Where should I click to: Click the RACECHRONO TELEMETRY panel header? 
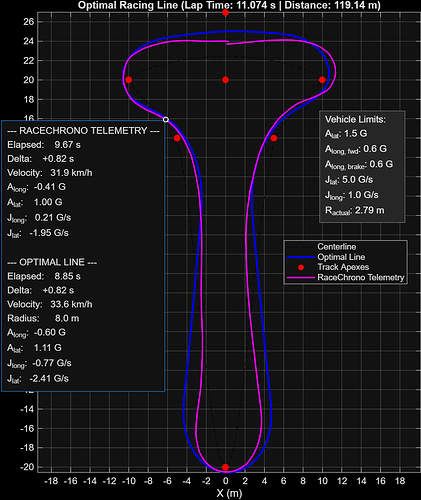[83, 131]
